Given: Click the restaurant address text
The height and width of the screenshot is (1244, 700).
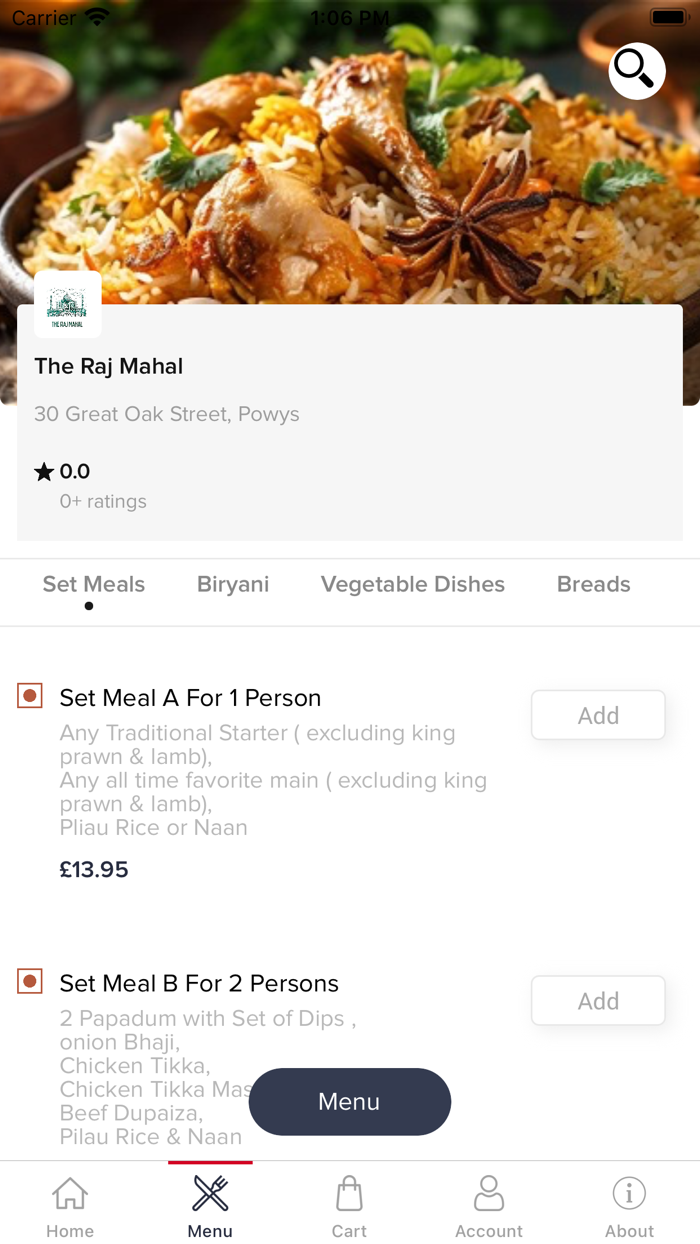Looking at the screenshot, I should coord(167,413).
